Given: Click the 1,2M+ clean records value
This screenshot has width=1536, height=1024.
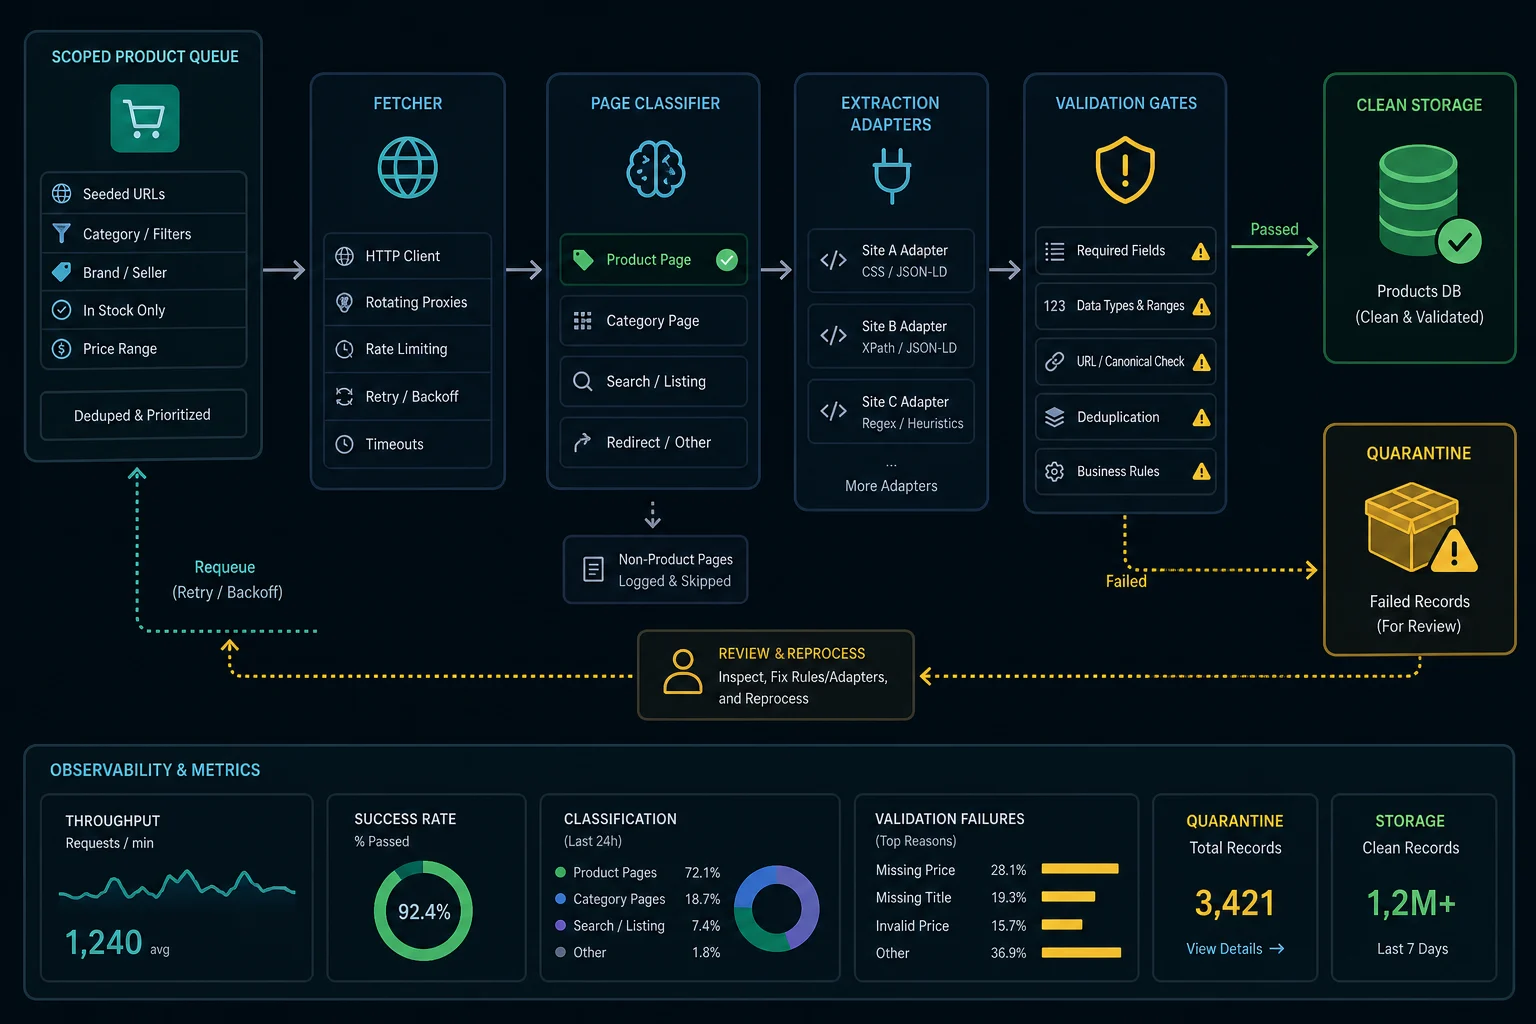Looking at the screenshot, I should [1411, 903].
